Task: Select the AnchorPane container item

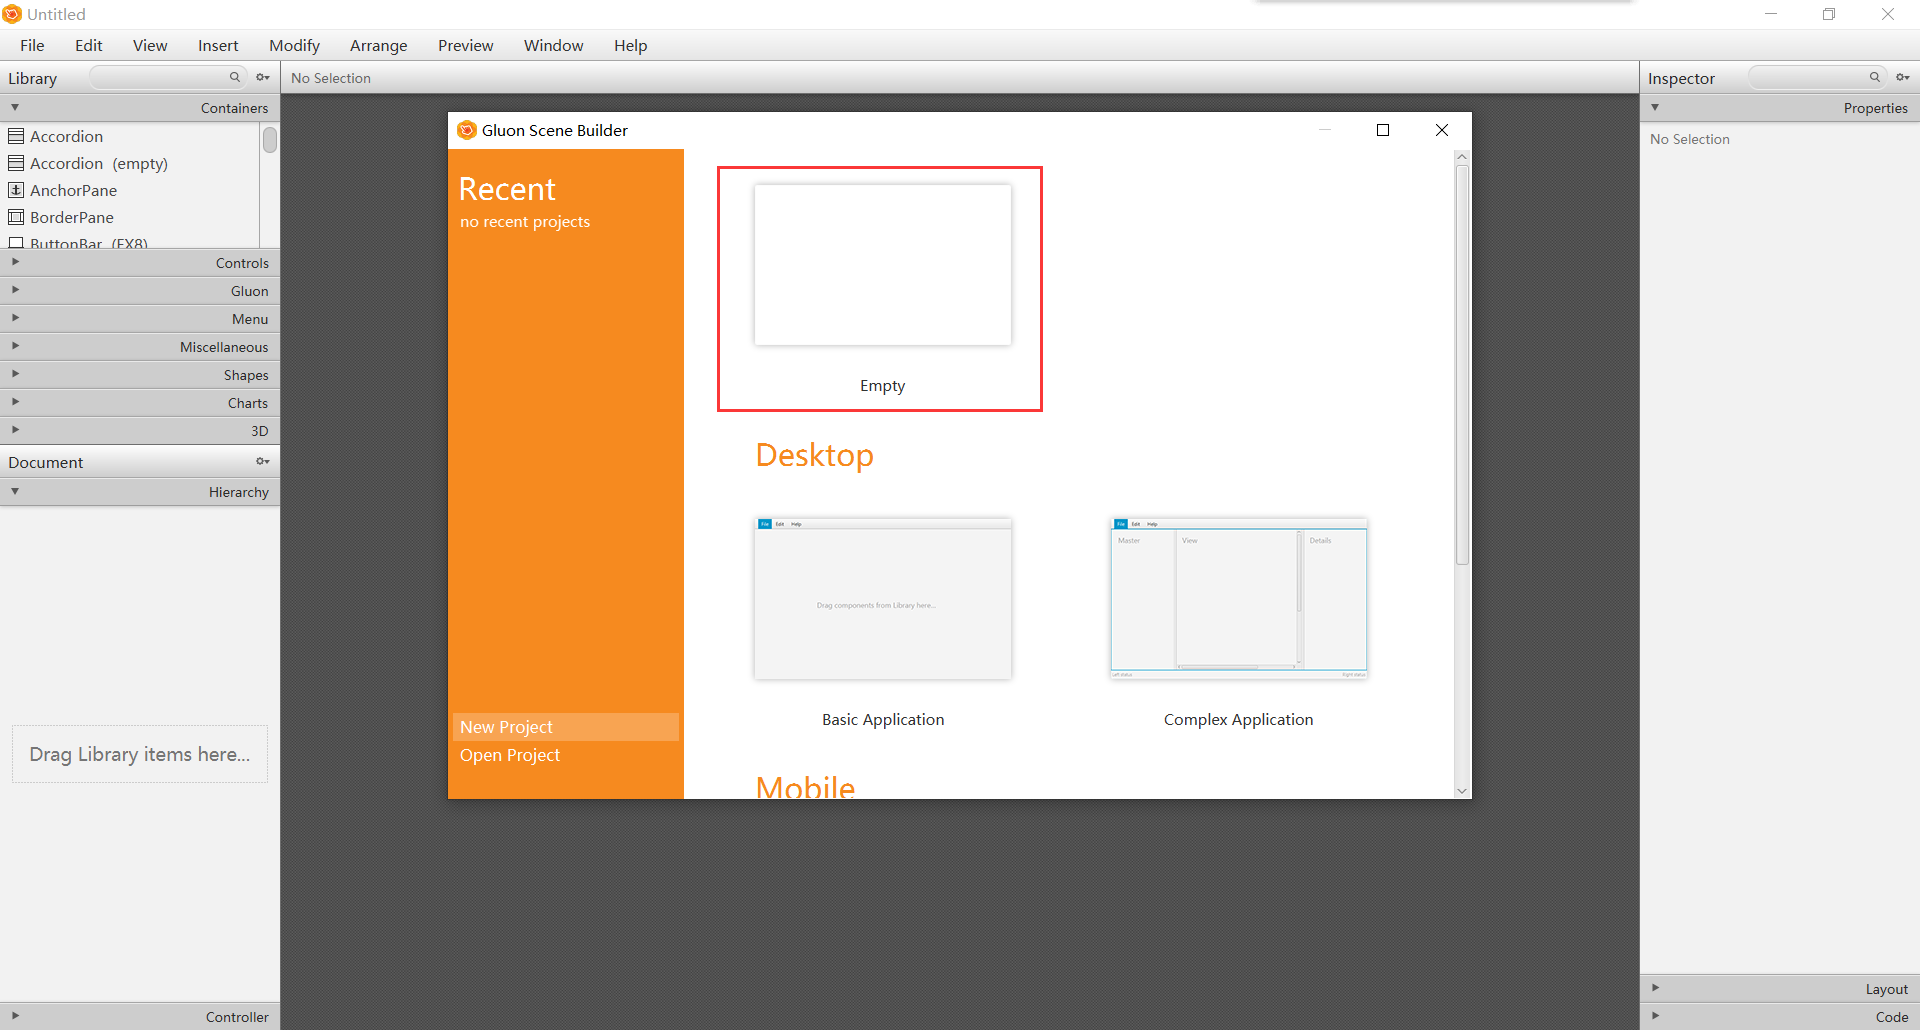Action: [x=130, y=190]
